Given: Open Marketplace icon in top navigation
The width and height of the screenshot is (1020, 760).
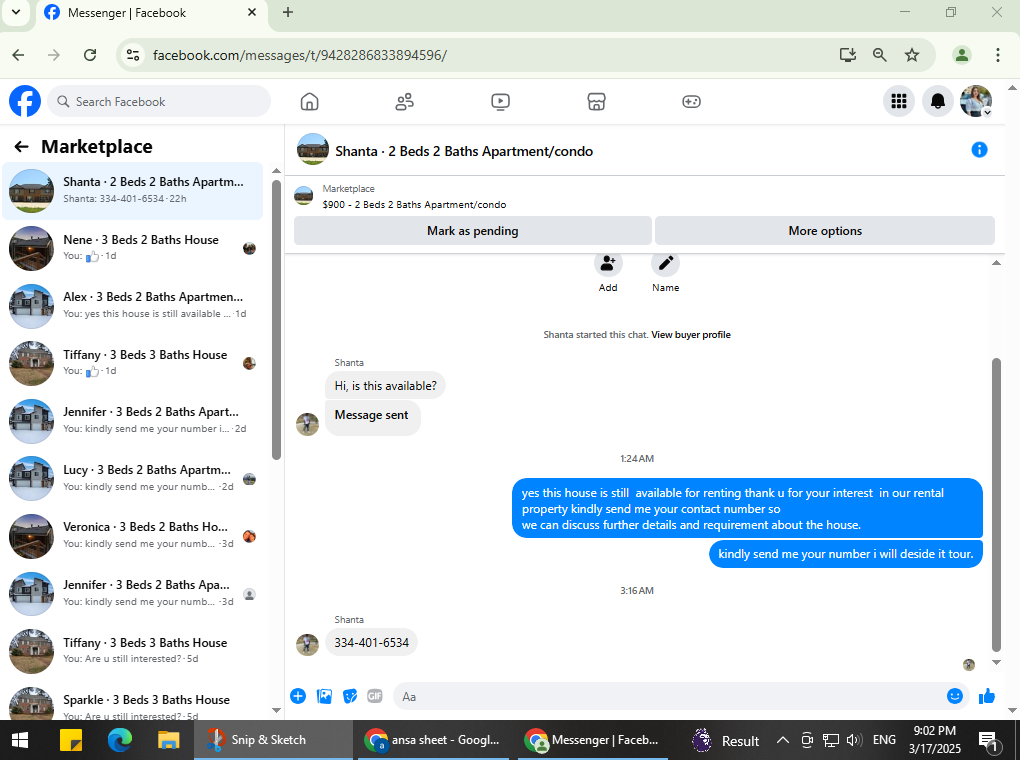Looking at the screenshot, I should (x=597, y=102).
